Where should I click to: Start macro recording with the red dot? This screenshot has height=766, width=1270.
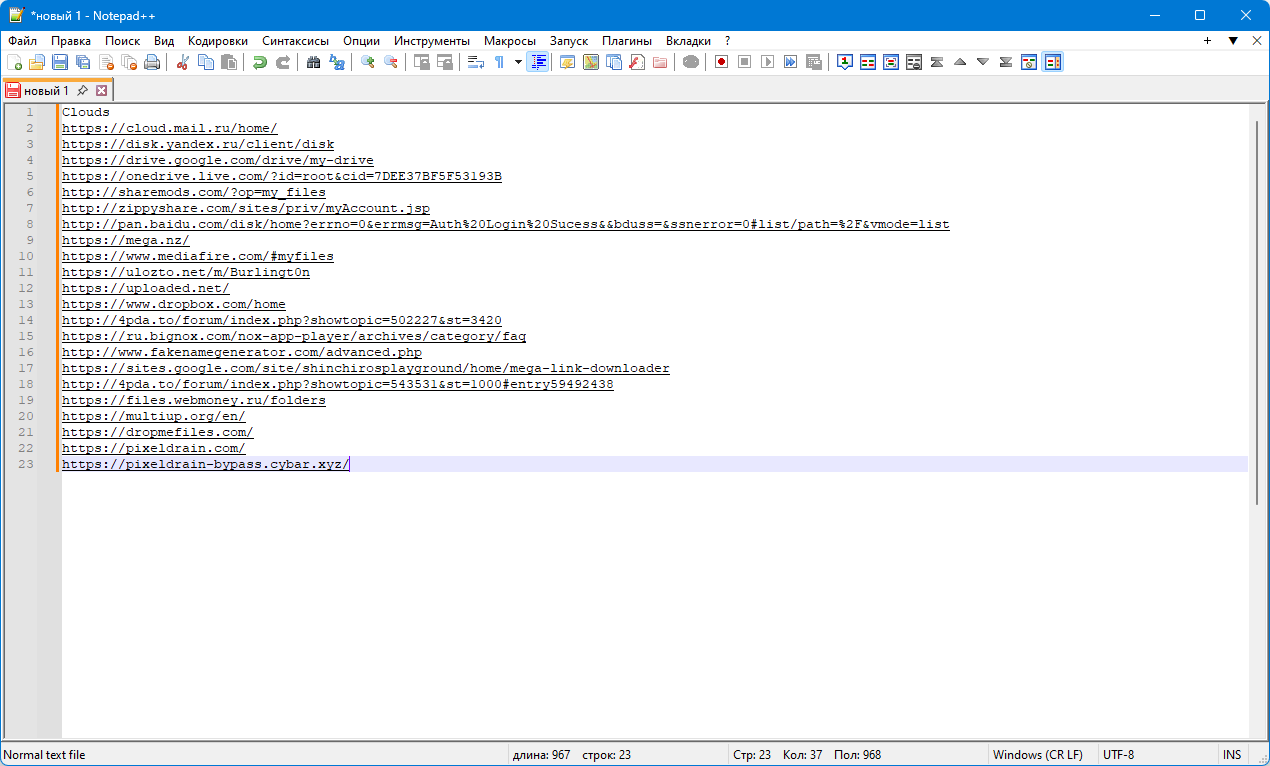pyautogui.click(x=720, y=62)
